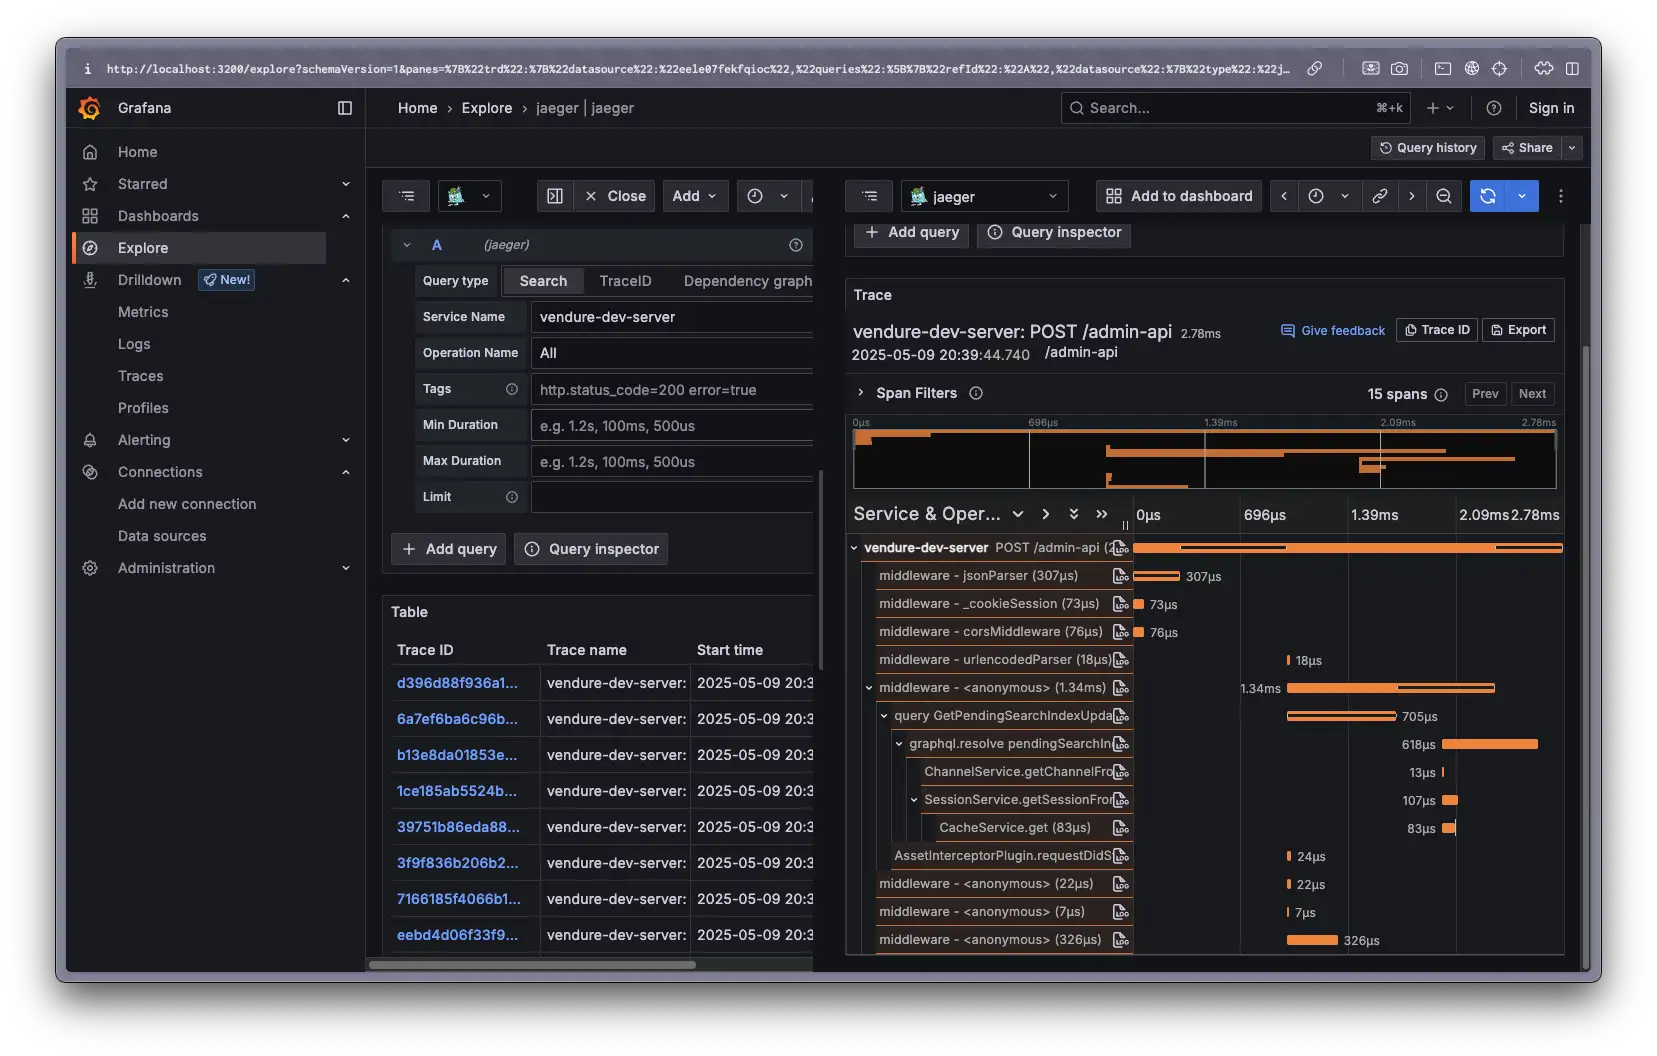Click the Add to dashboard button
This screenshot has width=1657, height=1056.
1178,196
